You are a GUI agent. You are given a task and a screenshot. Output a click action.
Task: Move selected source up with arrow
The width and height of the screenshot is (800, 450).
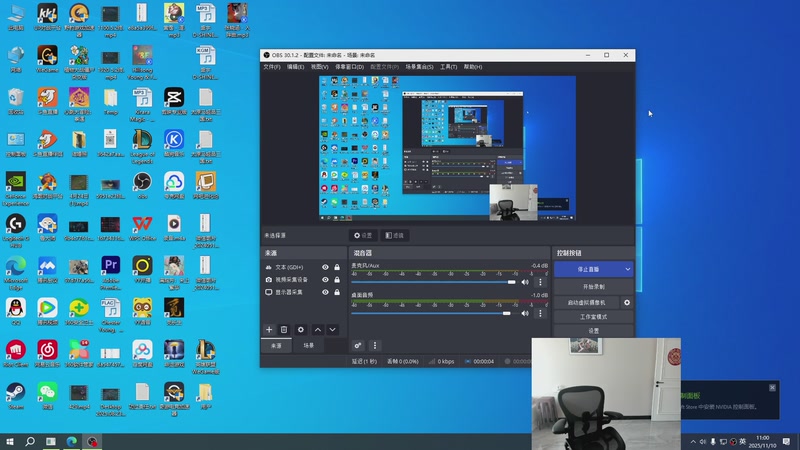(x=317, y=330)
